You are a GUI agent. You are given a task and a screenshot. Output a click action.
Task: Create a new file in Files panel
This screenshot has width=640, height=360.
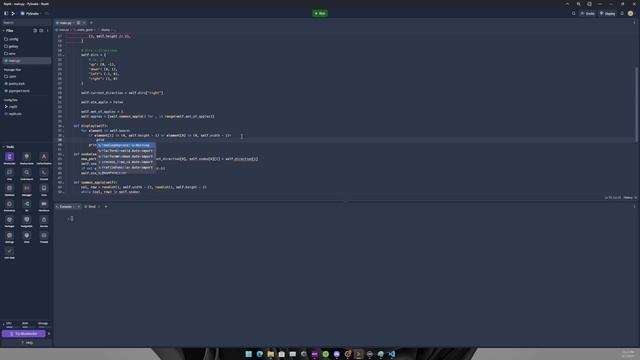coord(35,31)
